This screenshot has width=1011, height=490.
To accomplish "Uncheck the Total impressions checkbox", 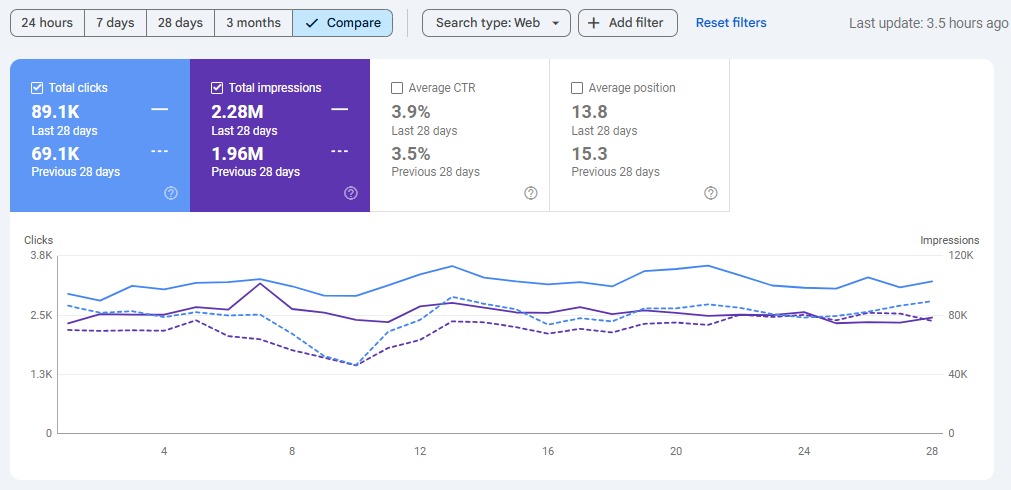I will pos(217,88).
